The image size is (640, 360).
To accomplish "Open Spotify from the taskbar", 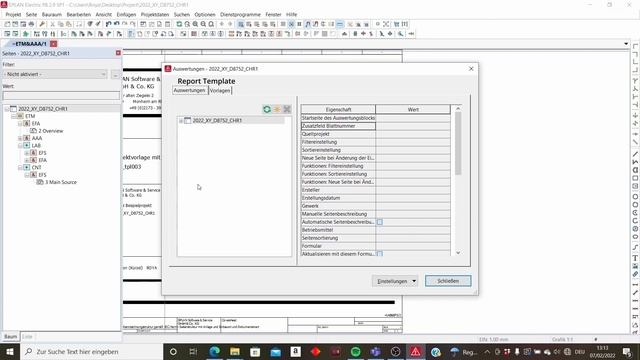I will (x=356, y=351).
